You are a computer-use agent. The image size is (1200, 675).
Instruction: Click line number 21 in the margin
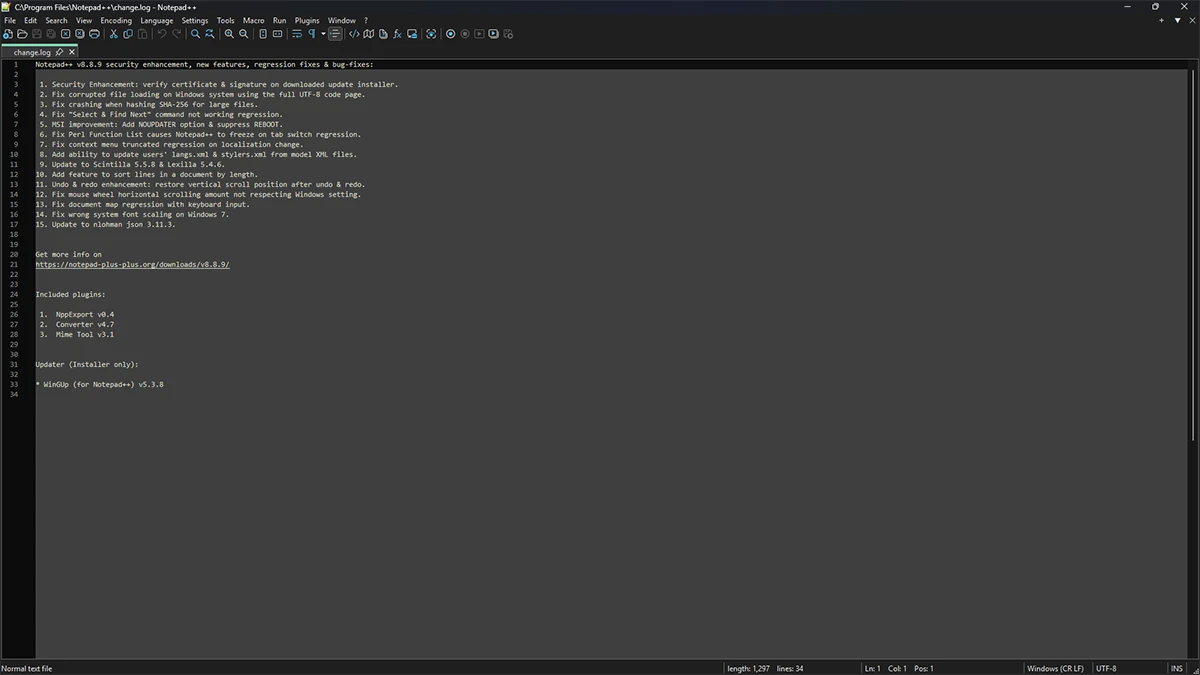tap(15, 264)
